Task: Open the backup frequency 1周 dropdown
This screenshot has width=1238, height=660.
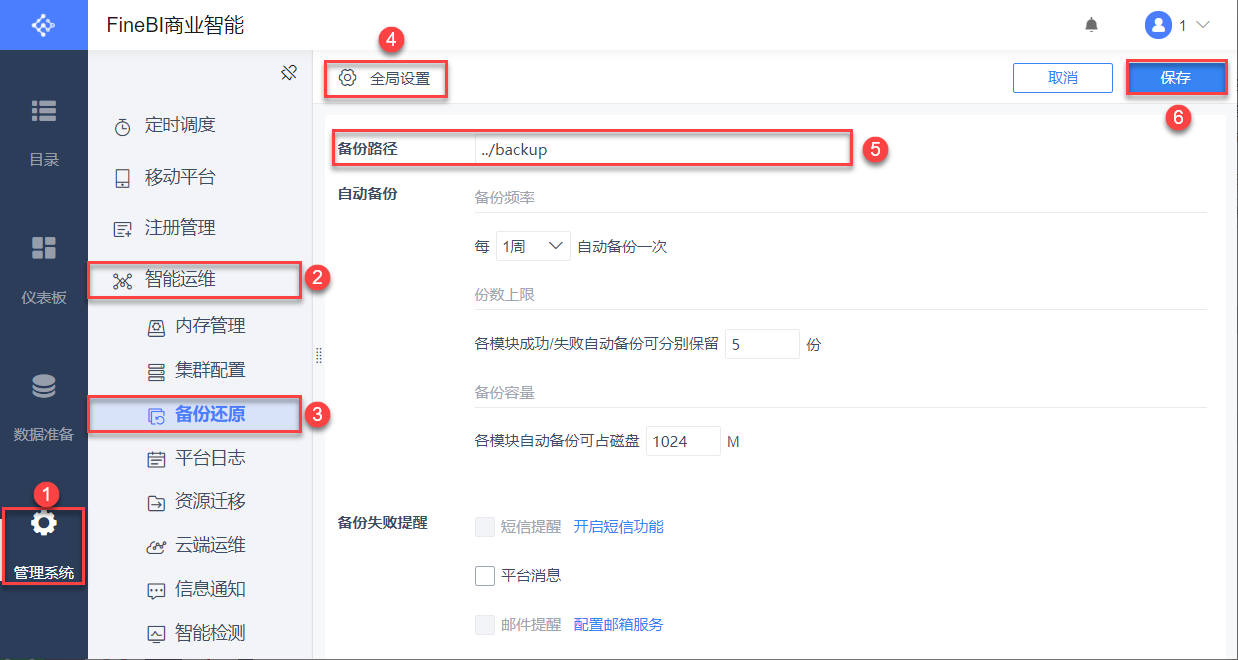Action: (x=533, y=246)
